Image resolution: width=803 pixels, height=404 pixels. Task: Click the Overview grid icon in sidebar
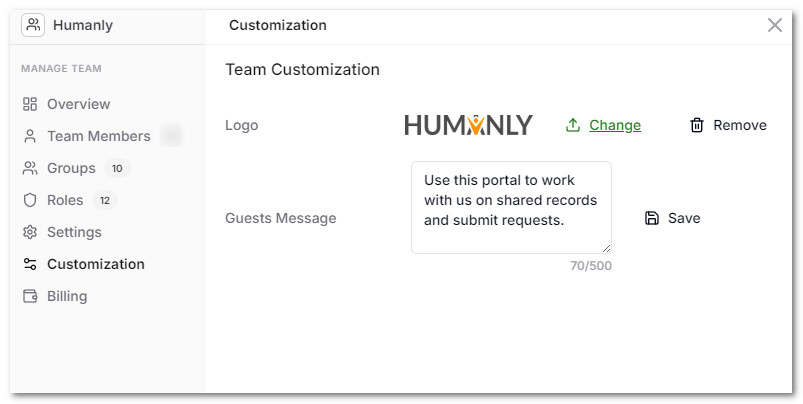click(30, 104)
